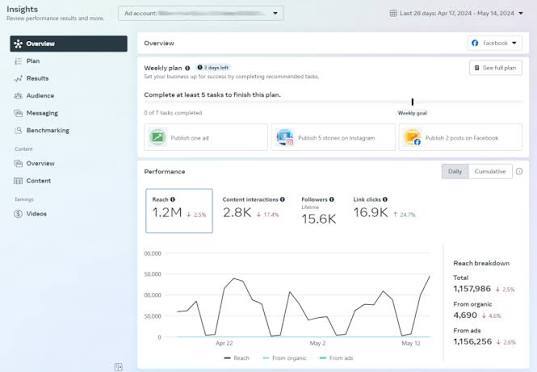Open Publish 2 posts on Facebook task

tap(461, 137)
